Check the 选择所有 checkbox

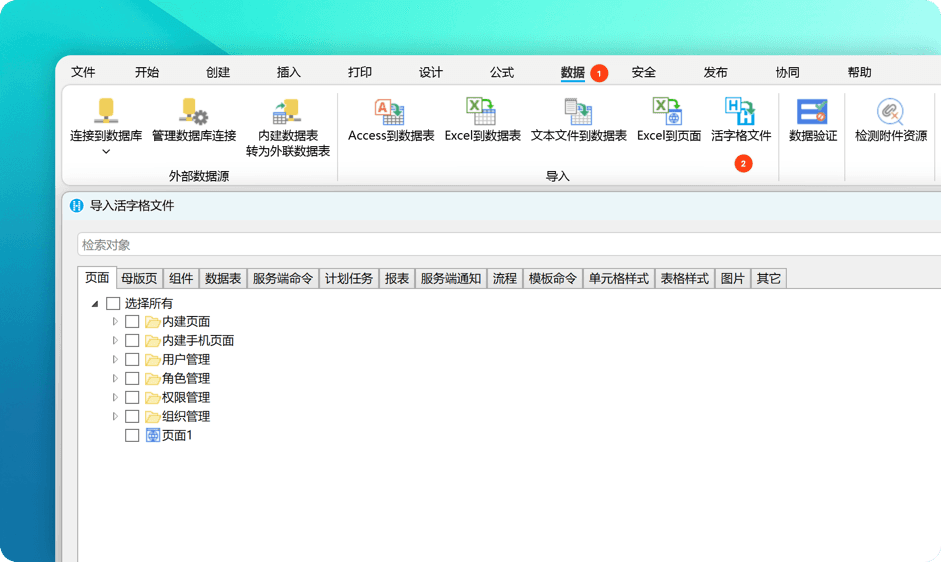click(113, 303)
